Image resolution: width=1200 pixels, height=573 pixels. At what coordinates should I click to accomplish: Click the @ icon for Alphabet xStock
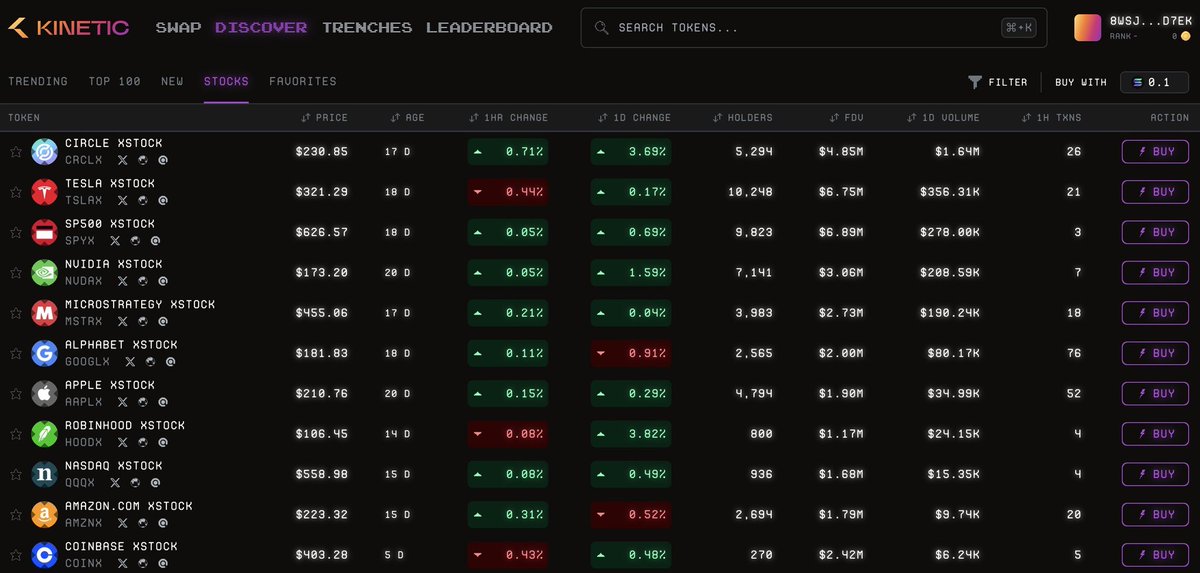pyautogui.click(x=171, y=361)
